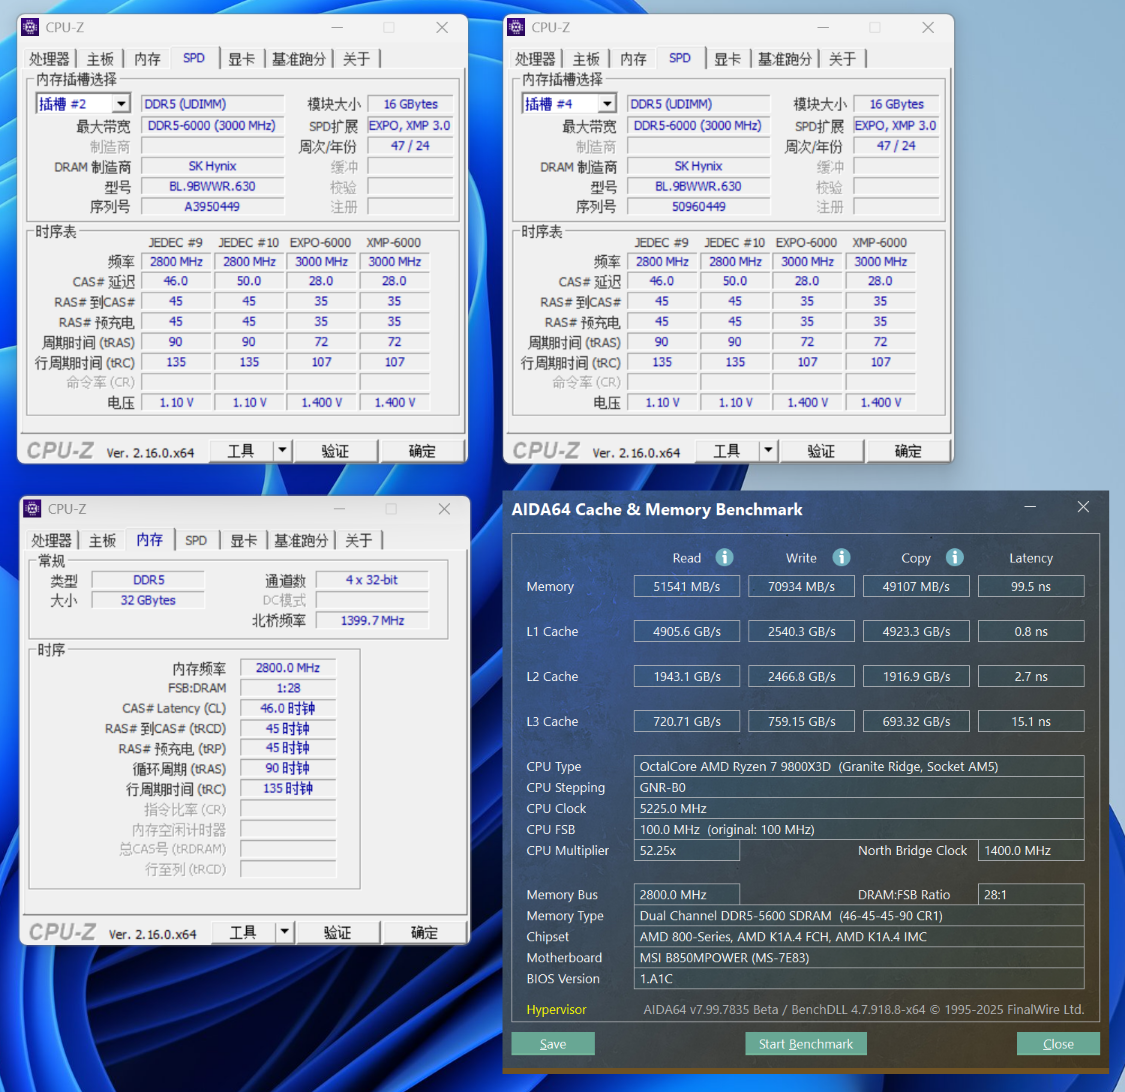Viewport: 1125px width, 1092px height.
Task: Open 处理器 tab in memory window
Action: [52, 540]
